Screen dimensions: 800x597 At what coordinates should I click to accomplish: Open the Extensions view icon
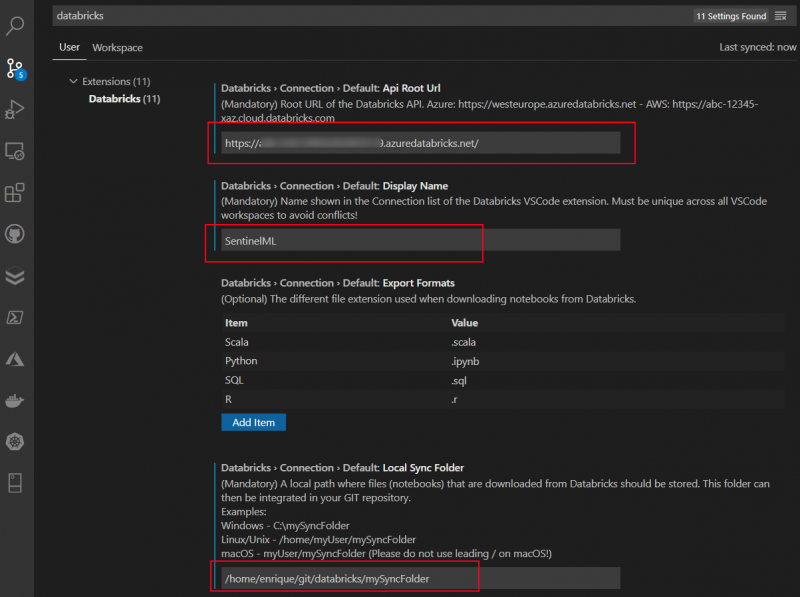(15, 194)
